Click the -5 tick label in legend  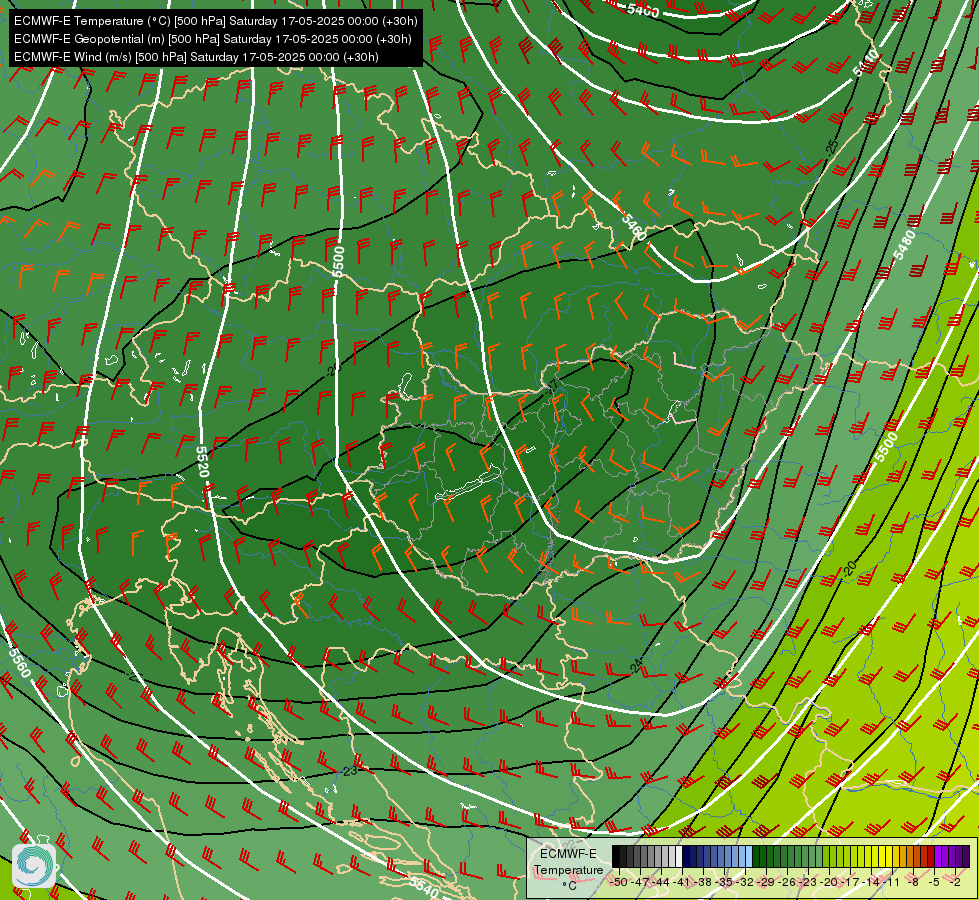(935, 882)
